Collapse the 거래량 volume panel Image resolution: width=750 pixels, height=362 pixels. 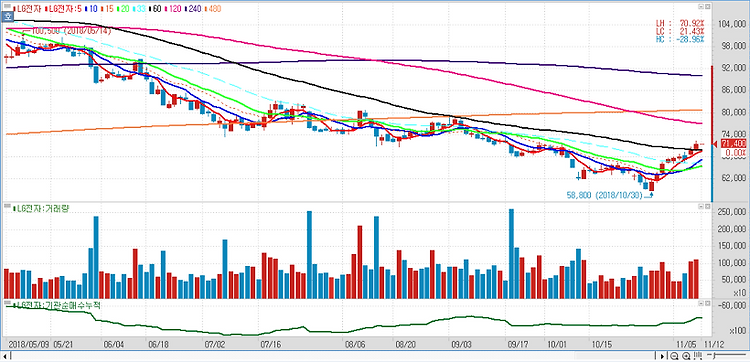coord(700,207)
